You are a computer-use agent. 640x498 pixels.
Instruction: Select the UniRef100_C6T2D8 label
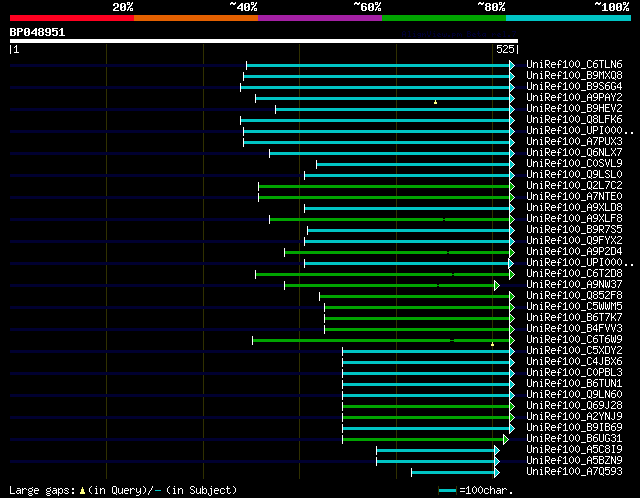tap(574, 274)
